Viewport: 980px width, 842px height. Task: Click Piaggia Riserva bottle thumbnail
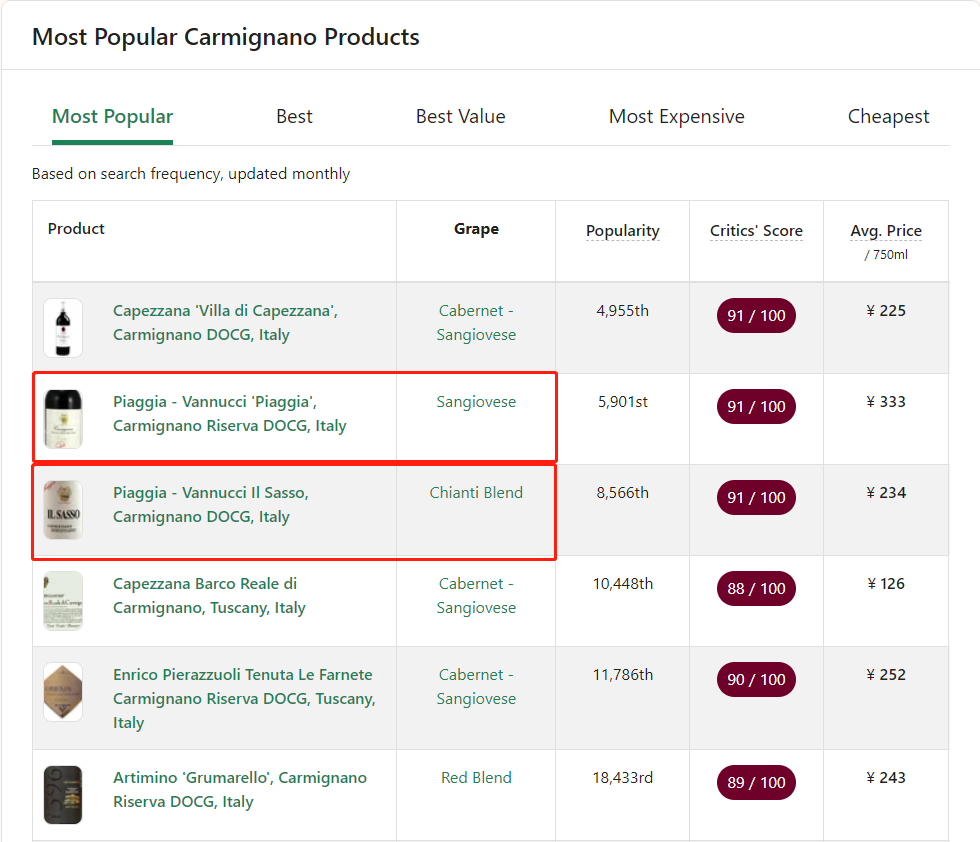63,419
